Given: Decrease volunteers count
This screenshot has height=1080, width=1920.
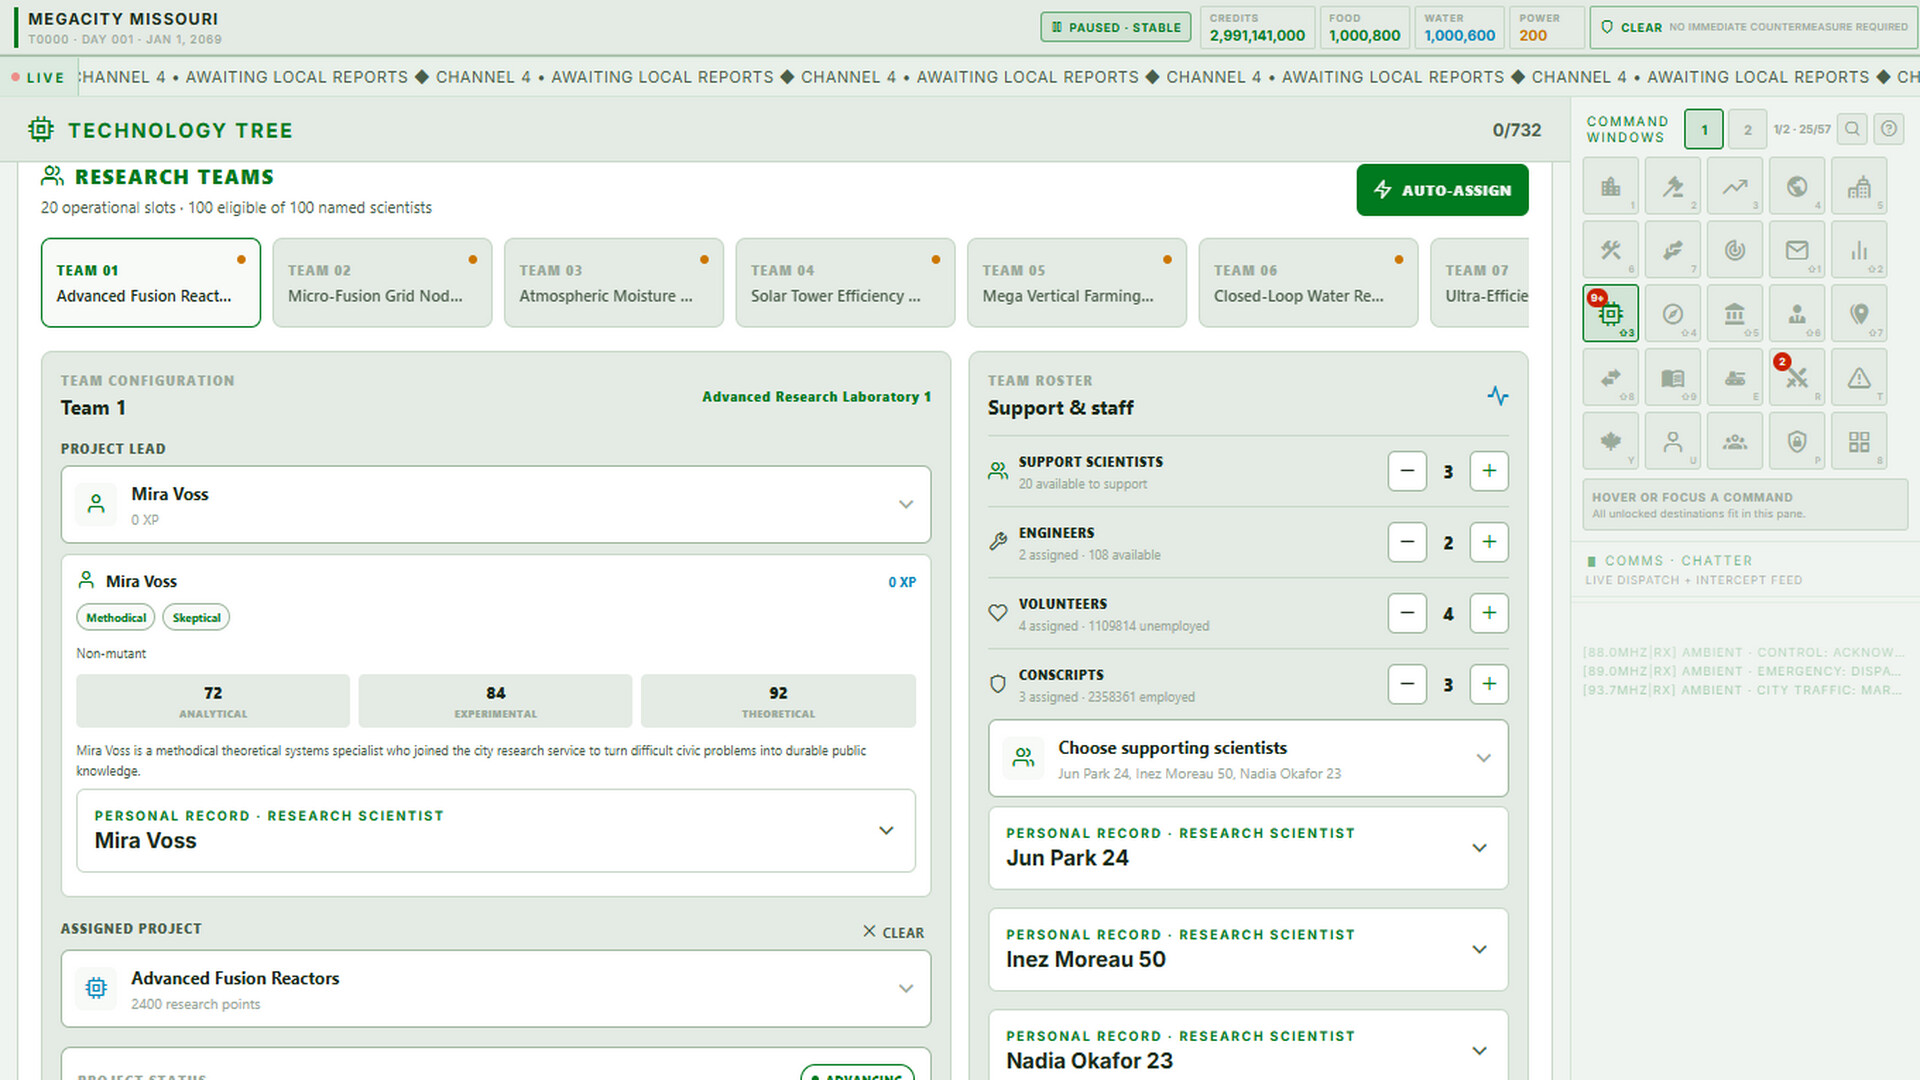Looking at the screenshot, I should 1407,613.
